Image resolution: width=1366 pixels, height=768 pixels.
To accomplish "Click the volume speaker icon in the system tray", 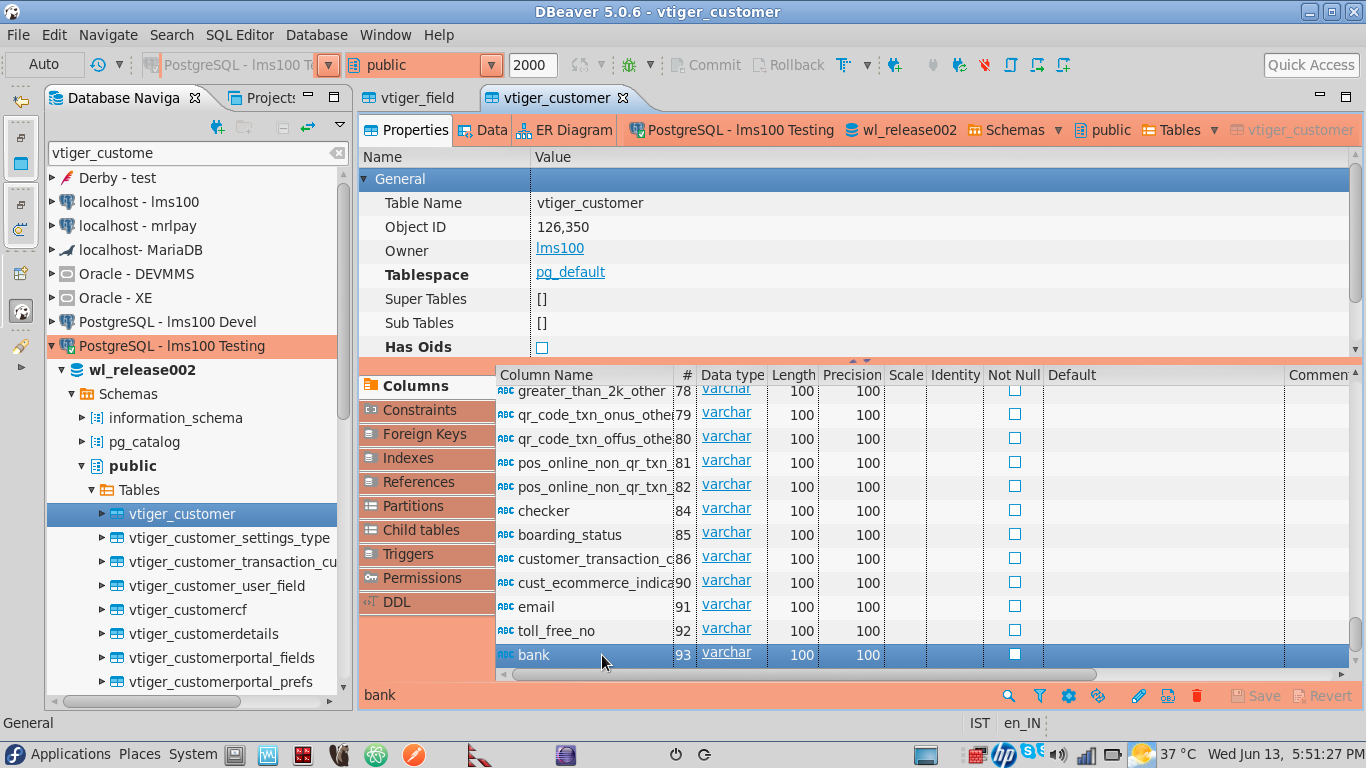I will tap(1060, 755).
